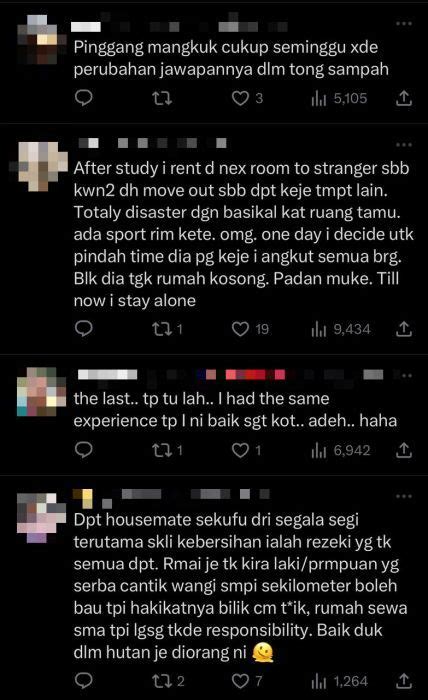Screen dimensions: 428x700
Task: View analytics showing 9,434 views
Action: (x=341, y=329)
